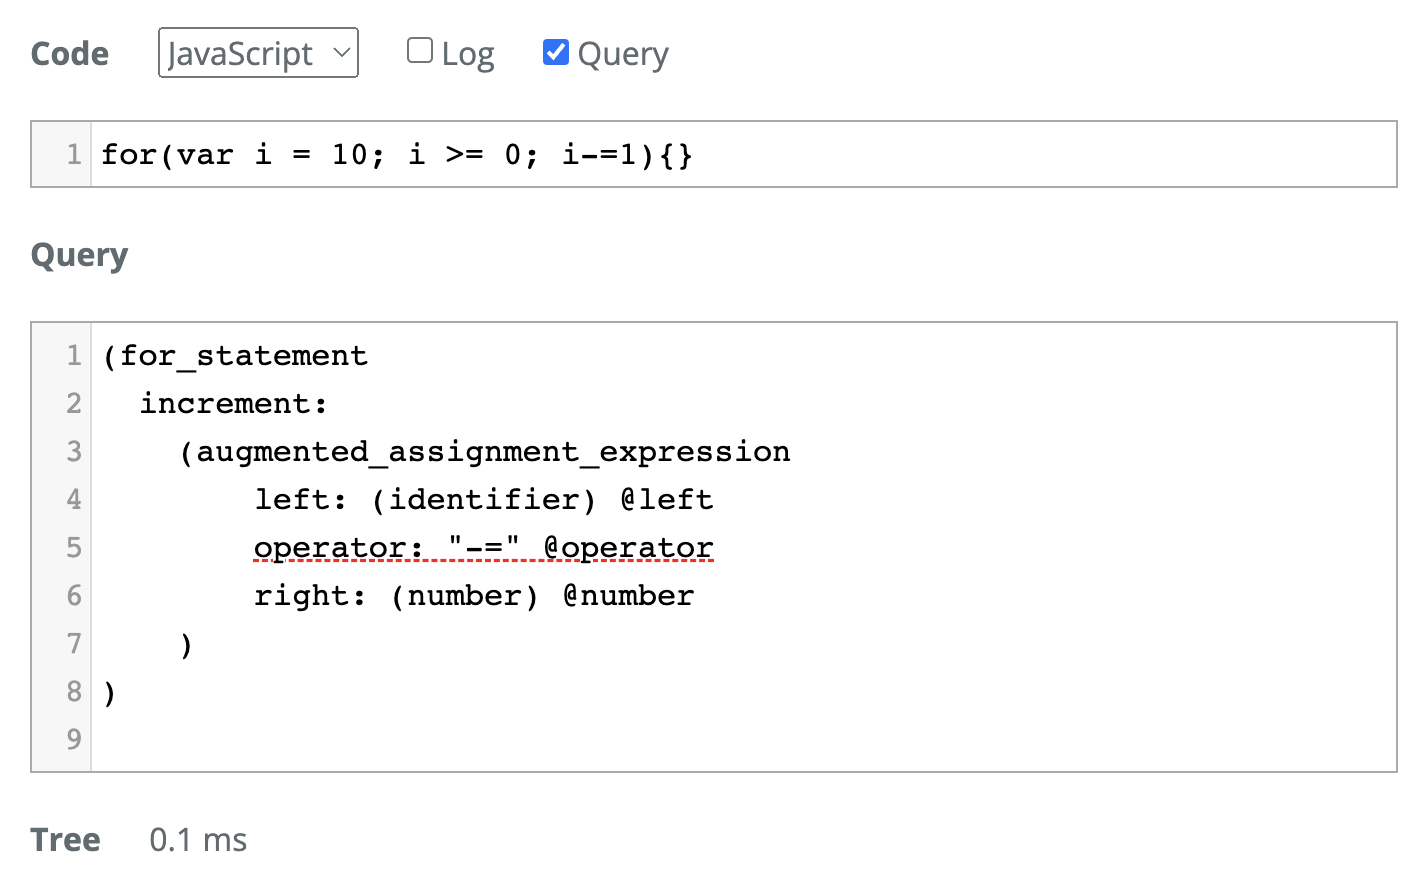Viewport: 1416px width, 888px height.
Task: Disable the Query checkbox
Action: (555, 52)
